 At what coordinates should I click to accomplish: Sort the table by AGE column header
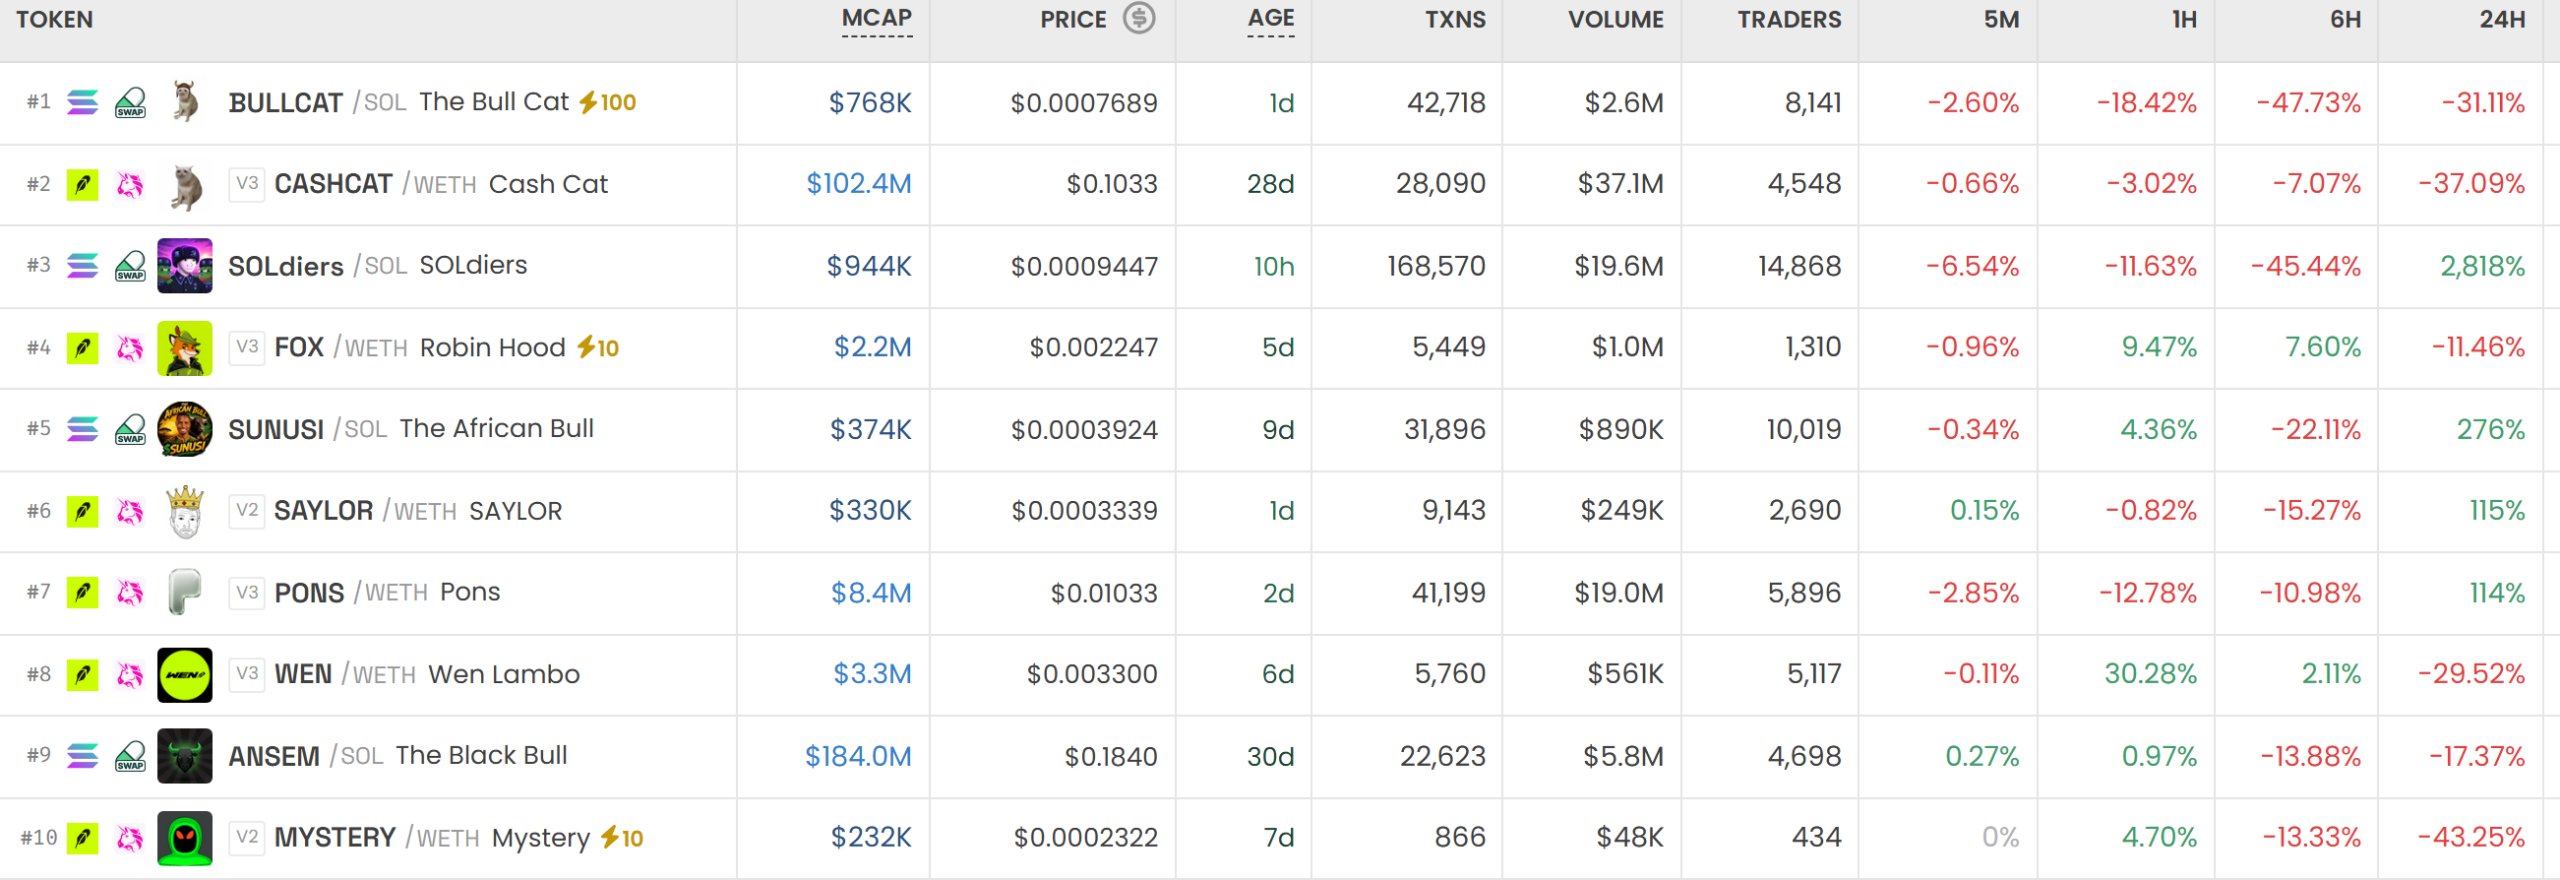click(x=1271, y=20)
